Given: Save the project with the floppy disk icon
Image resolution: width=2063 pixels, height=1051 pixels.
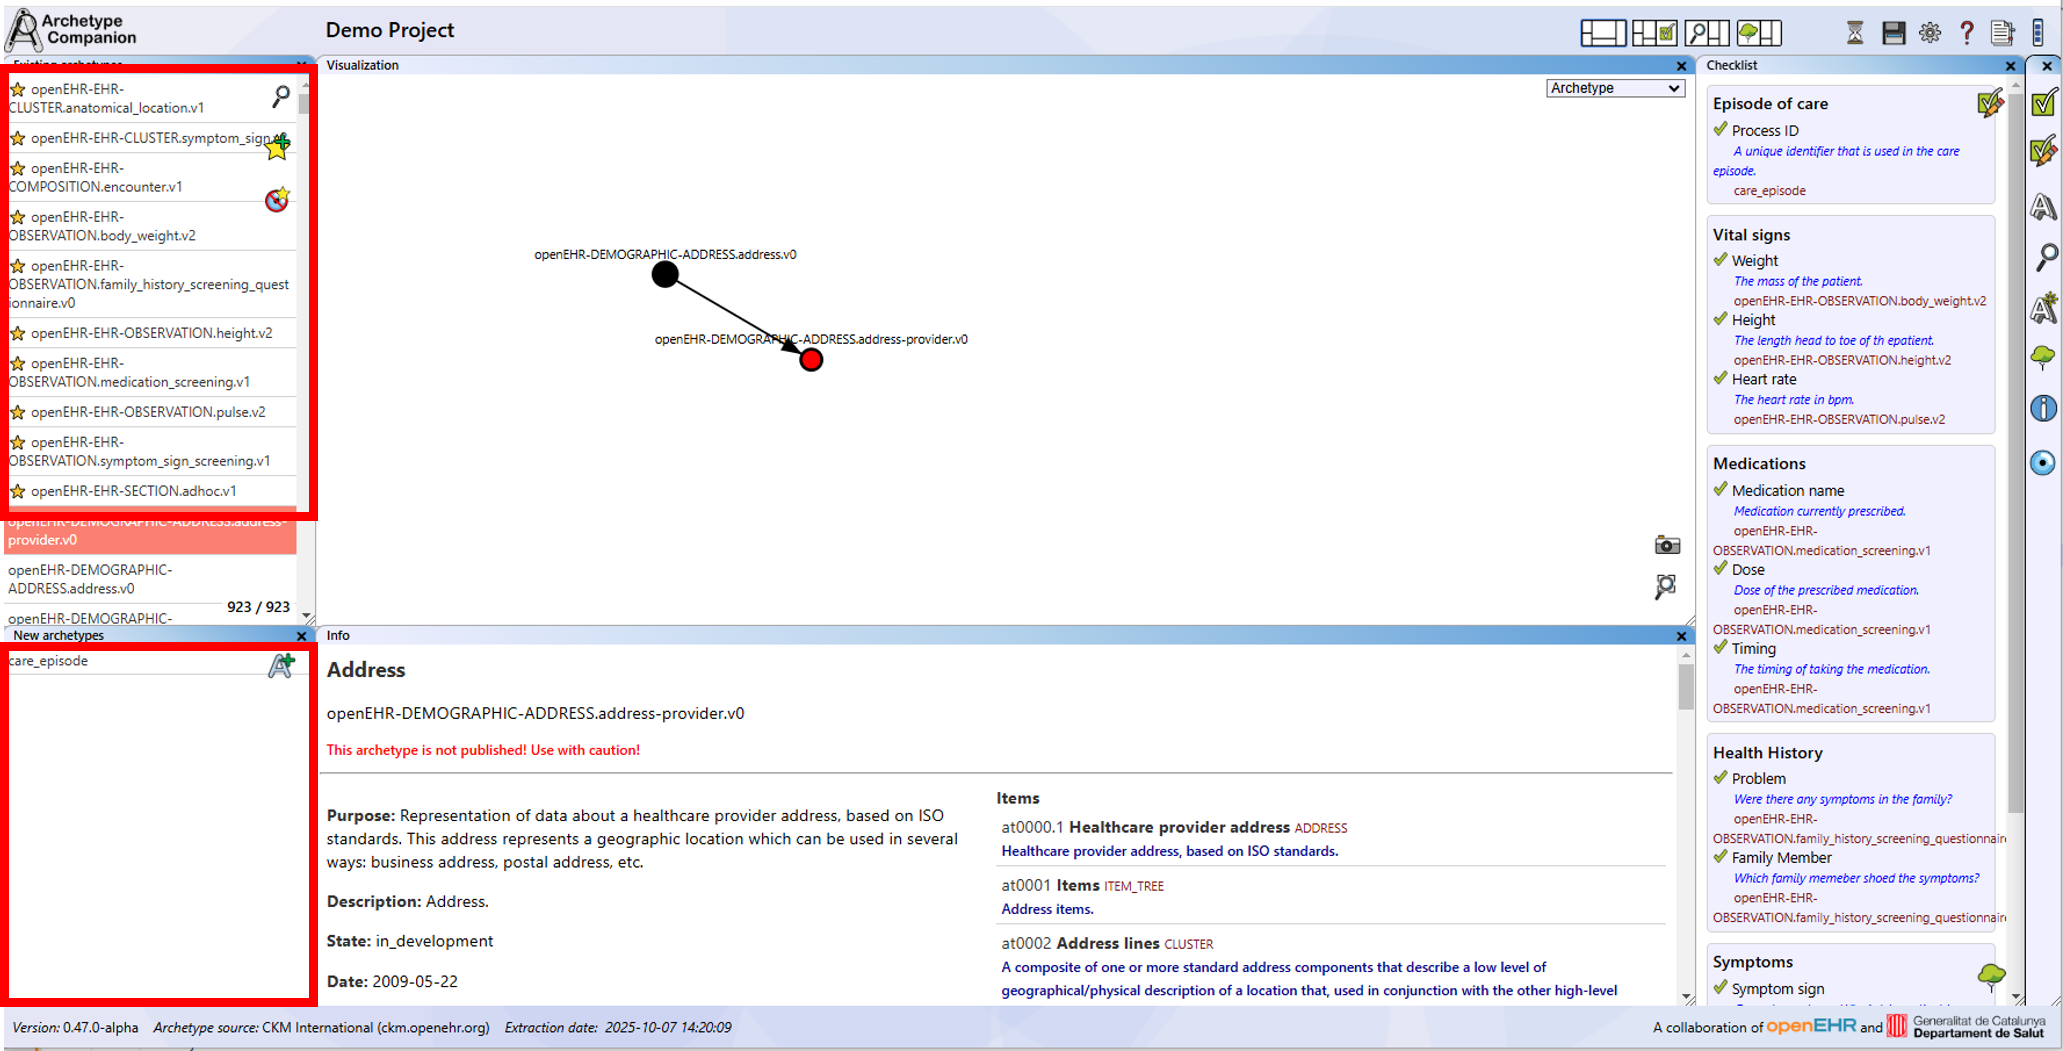Looking at the screenshot, I should click(x=1892, y=33).
